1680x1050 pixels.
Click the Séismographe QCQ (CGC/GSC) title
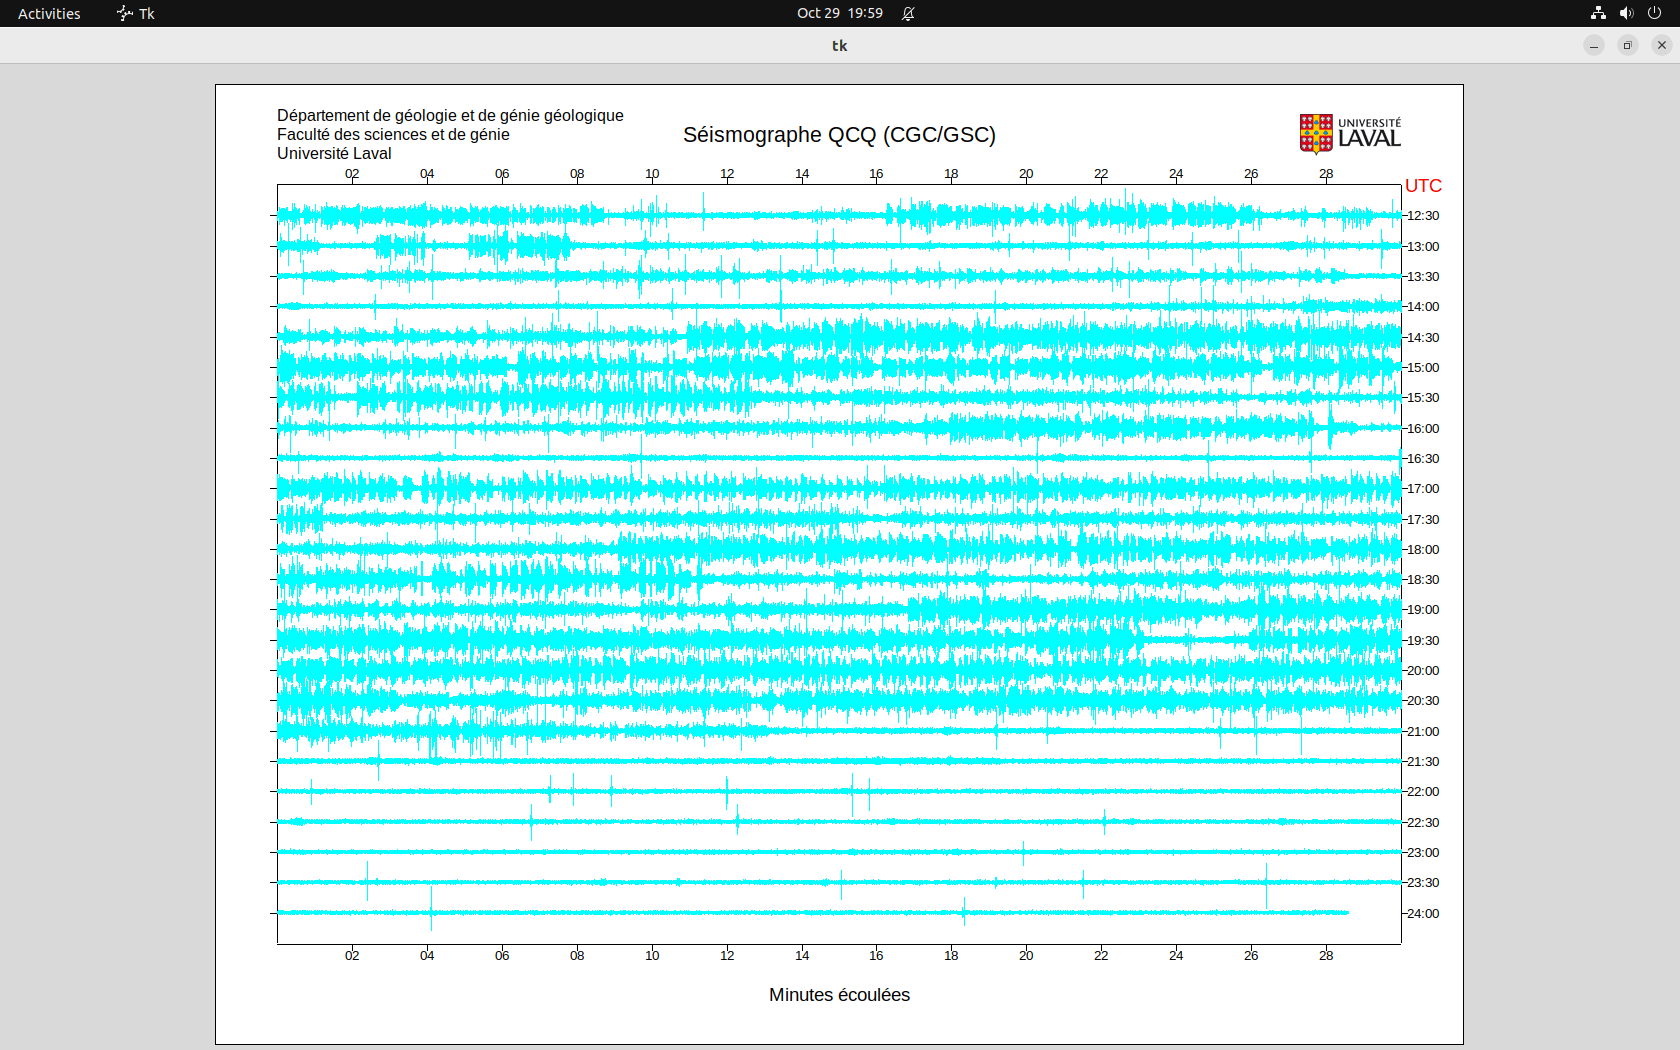click(839, 135)
